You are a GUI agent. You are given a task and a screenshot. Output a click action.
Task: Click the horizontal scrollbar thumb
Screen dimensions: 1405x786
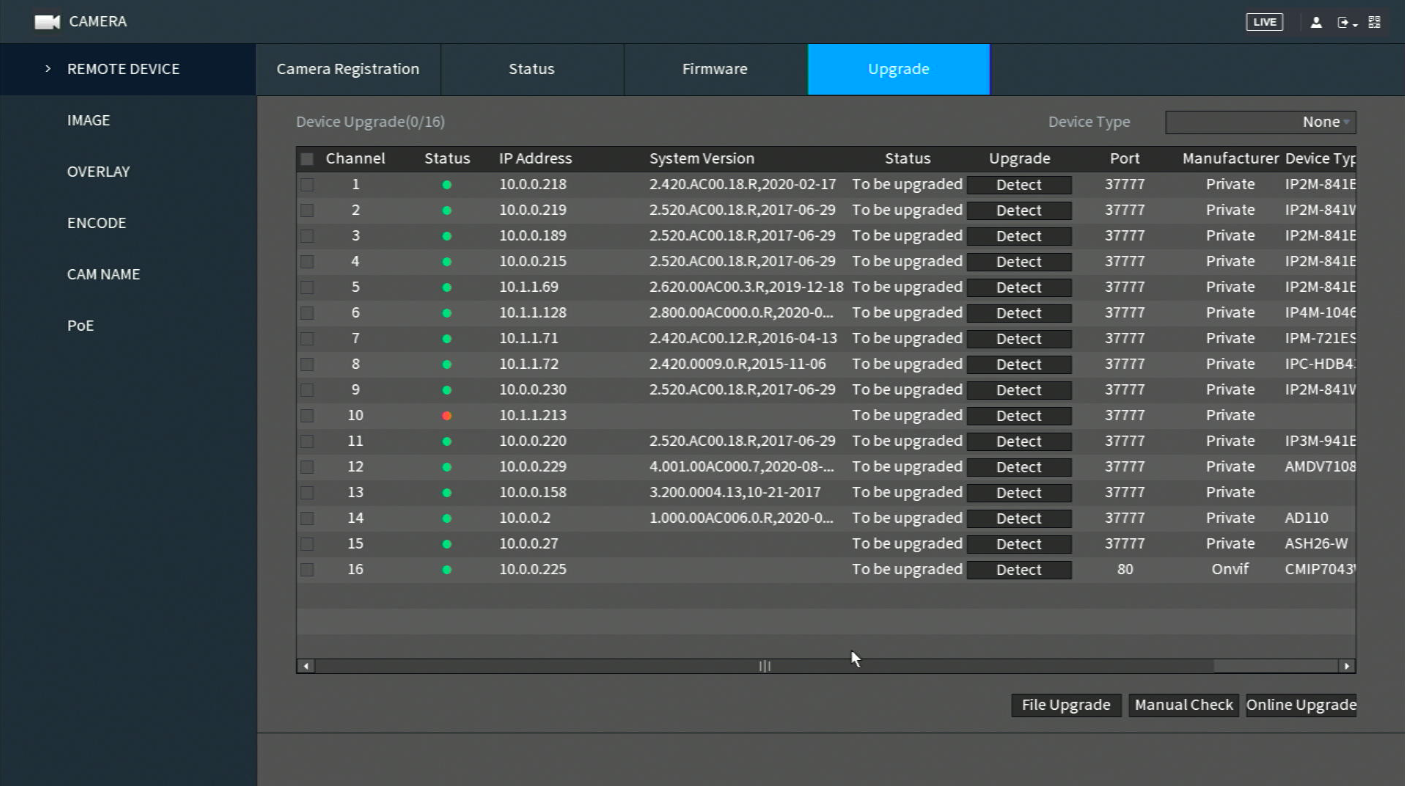click(x=765, y=666)
